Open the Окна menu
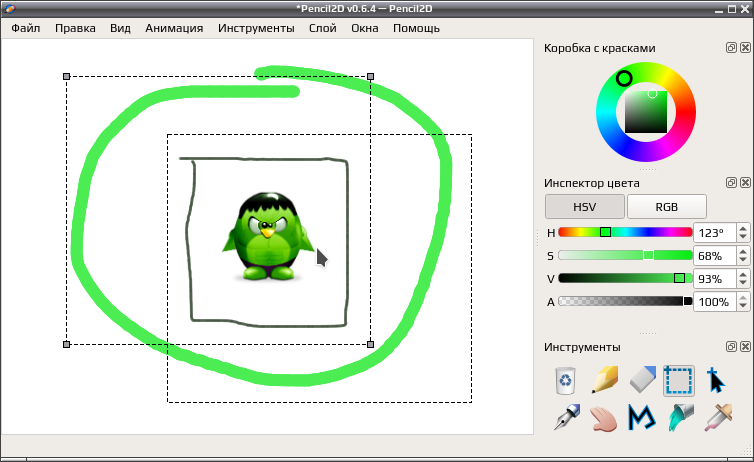Screen dimensions: 754x462 pos(364,28)
